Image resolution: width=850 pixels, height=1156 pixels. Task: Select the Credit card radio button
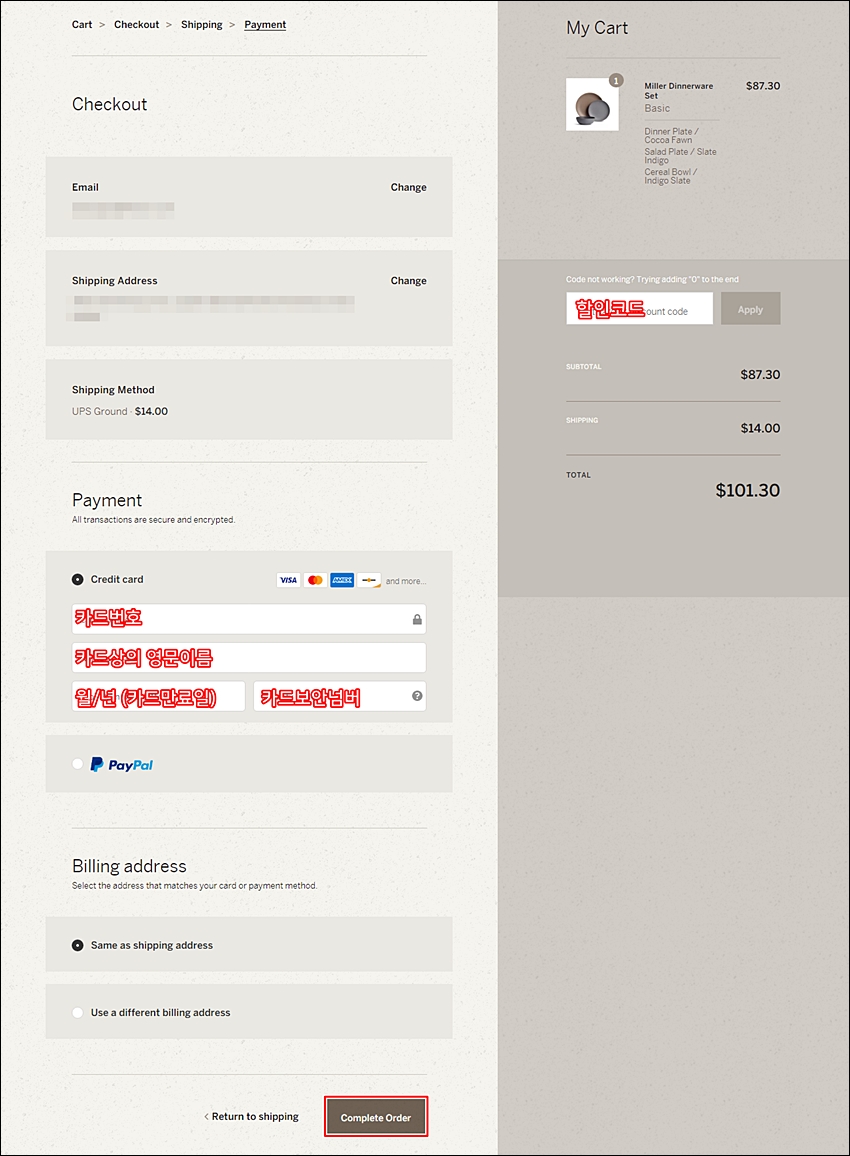pos(77,579)
